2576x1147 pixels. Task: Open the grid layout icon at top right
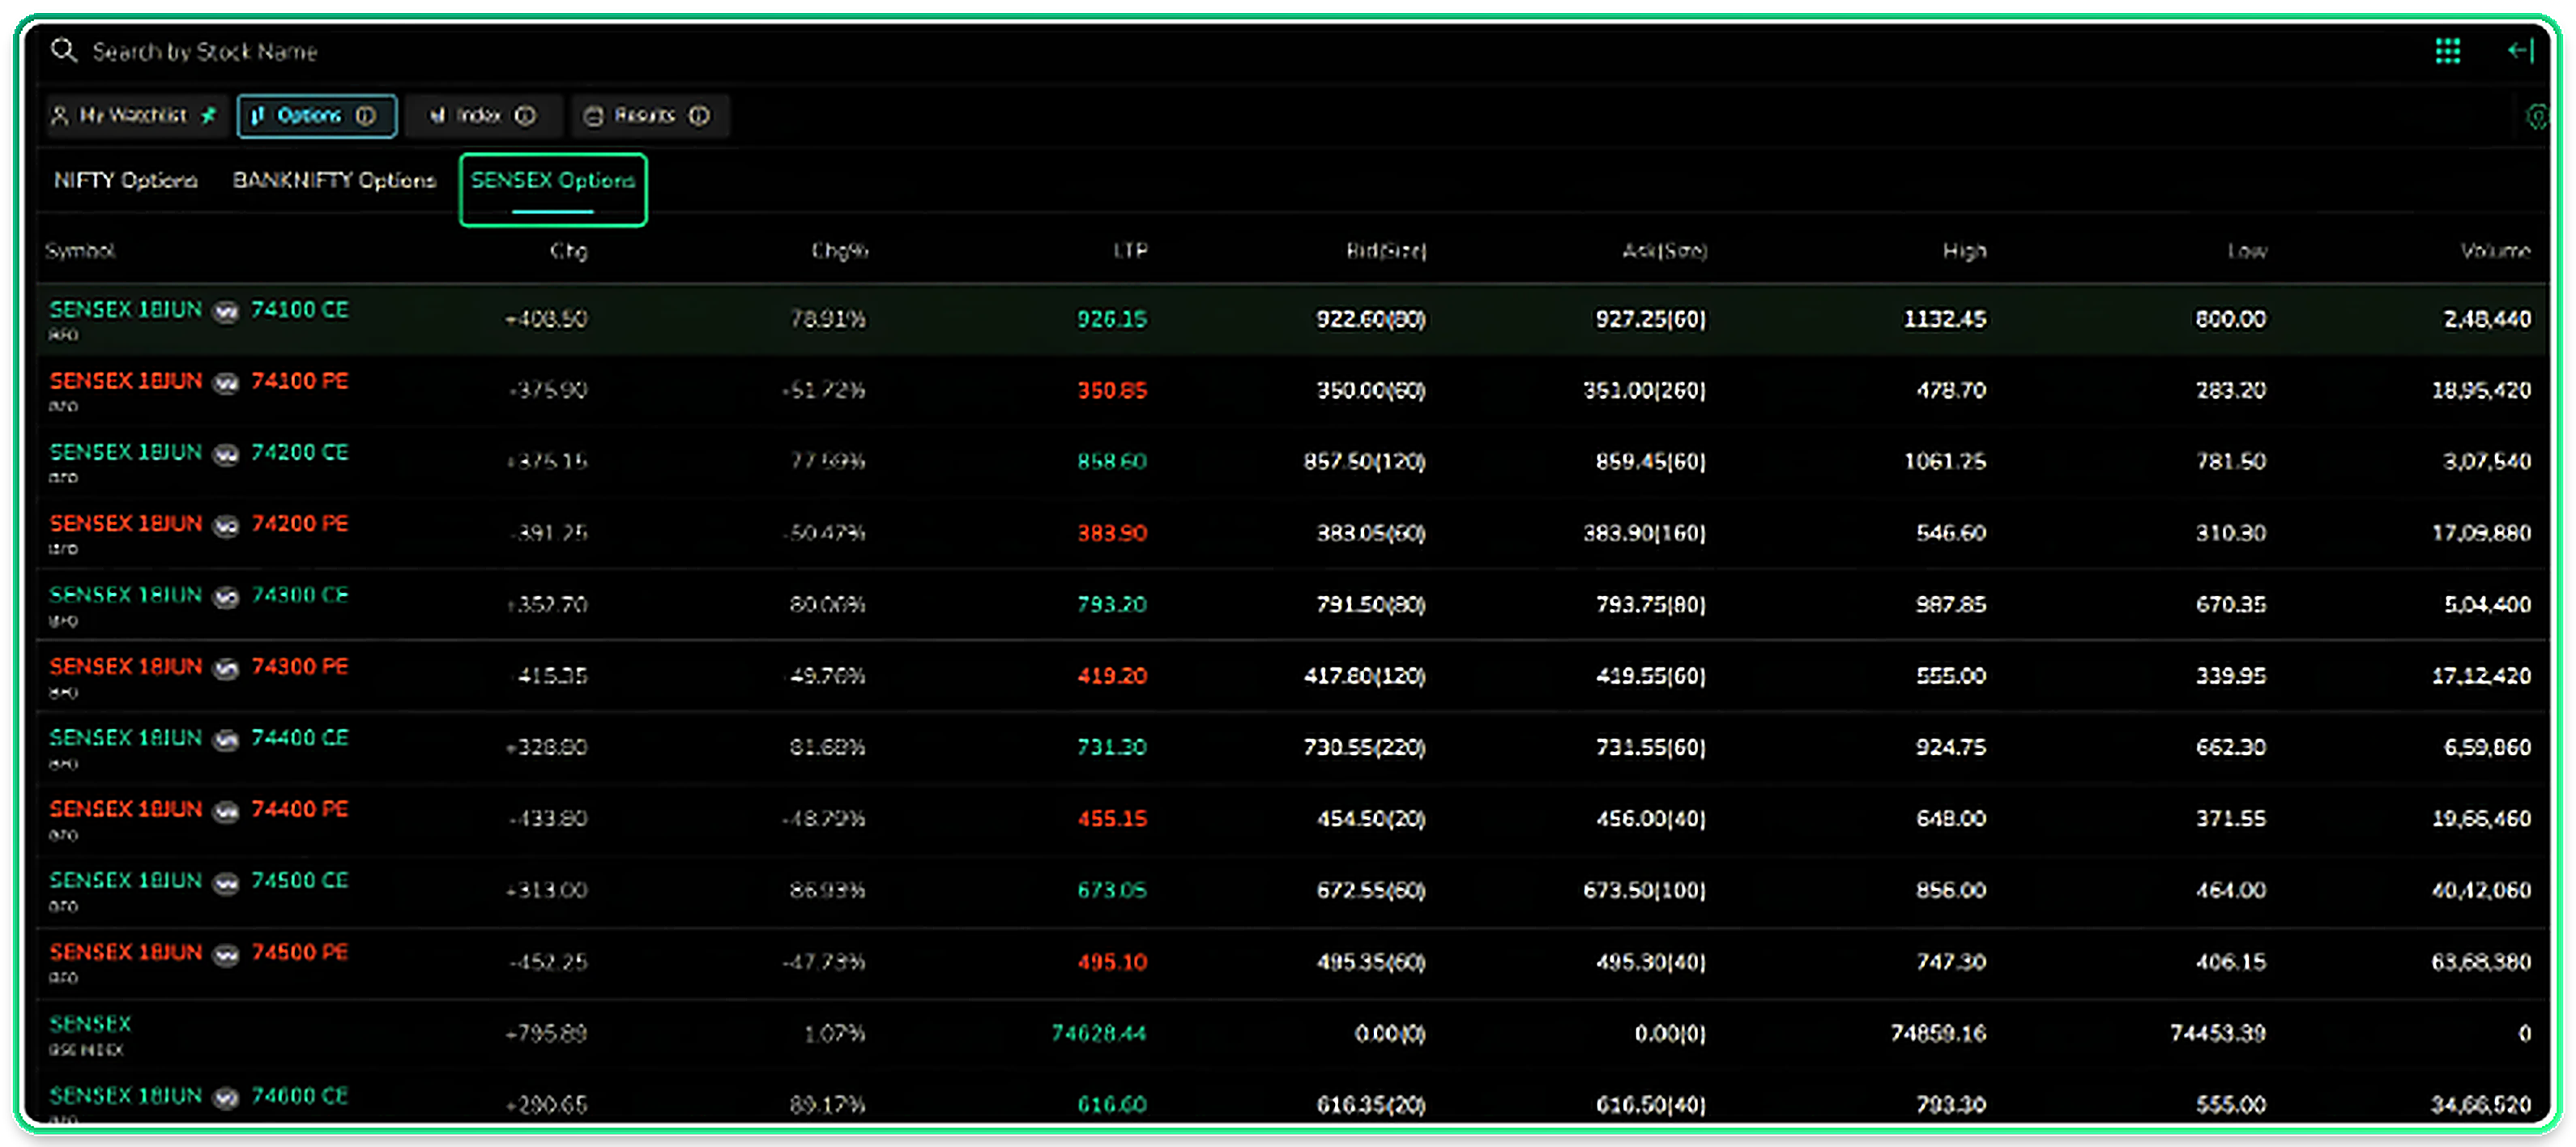[2447, 50]
